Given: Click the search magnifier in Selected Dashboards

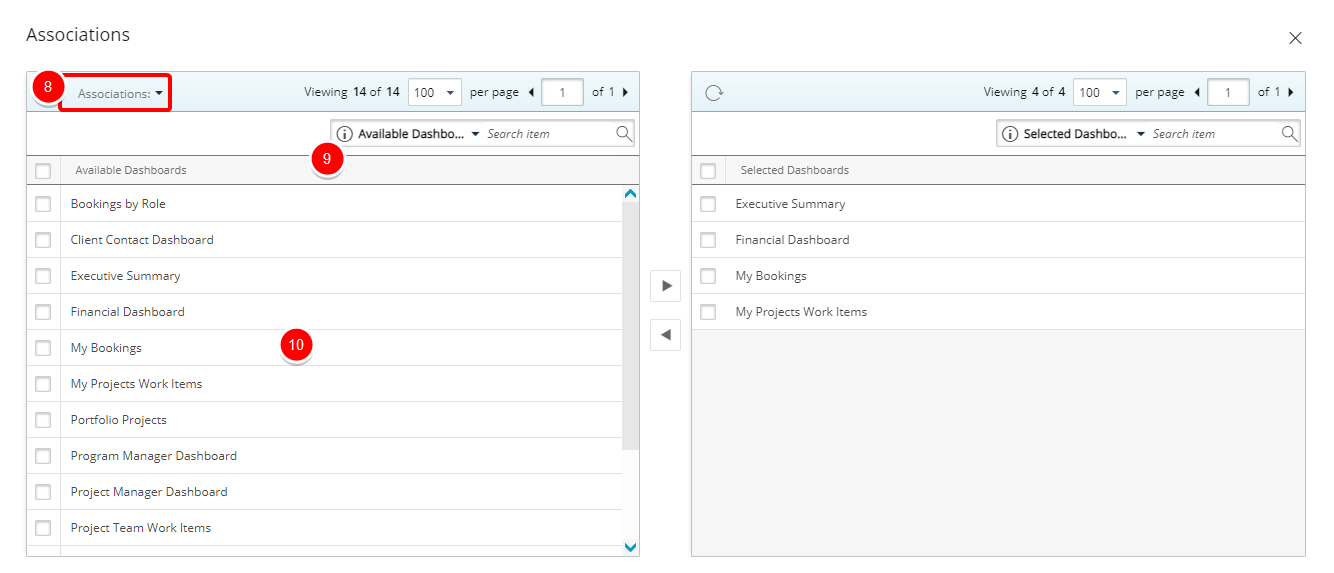Looking at the screenshot, I should [x=1290, y=133].
